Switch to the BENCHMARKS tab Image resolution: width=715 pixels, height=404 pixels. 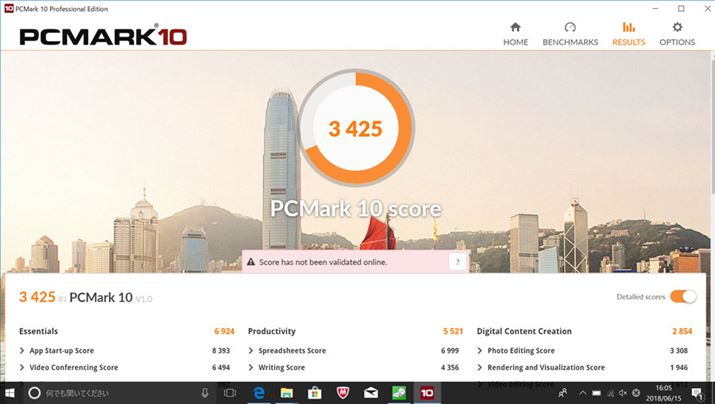point(570,34)
